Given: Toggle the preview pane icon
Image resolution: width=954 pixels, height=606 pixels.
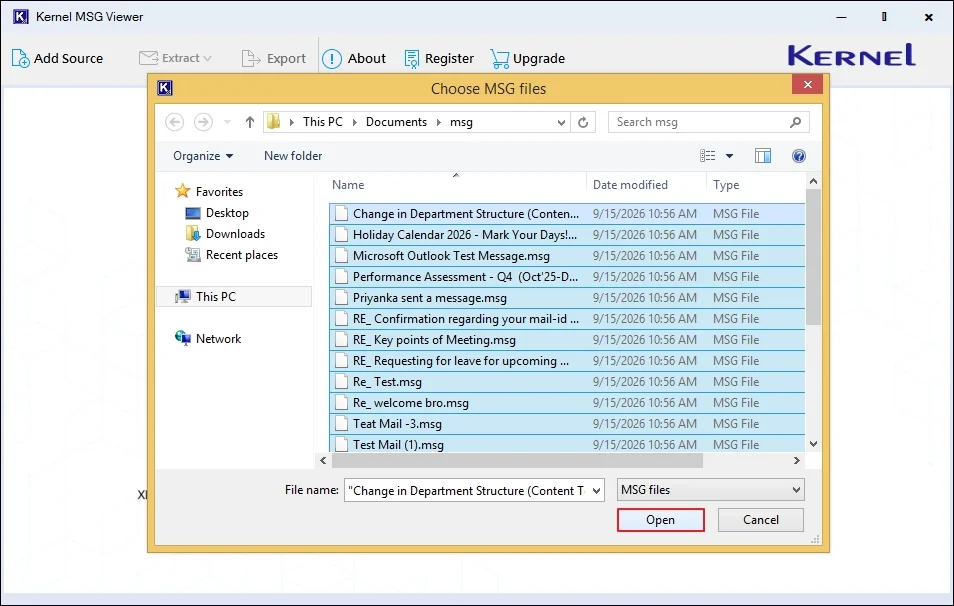Looking at the screenshot, I should [763, 156].
